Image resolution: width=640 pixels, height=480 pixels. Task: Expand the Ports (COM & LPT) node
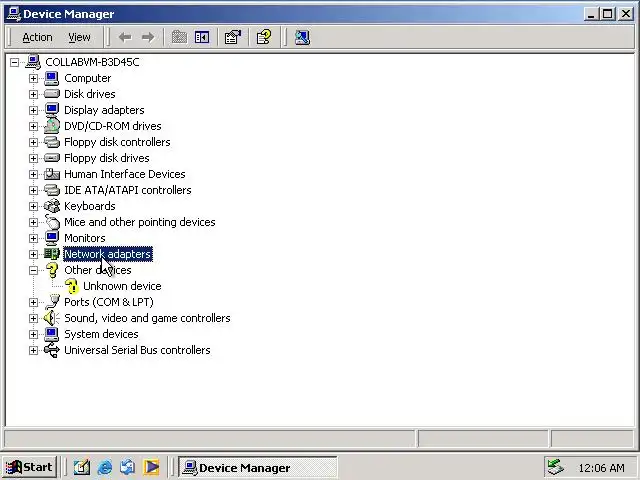33,302
